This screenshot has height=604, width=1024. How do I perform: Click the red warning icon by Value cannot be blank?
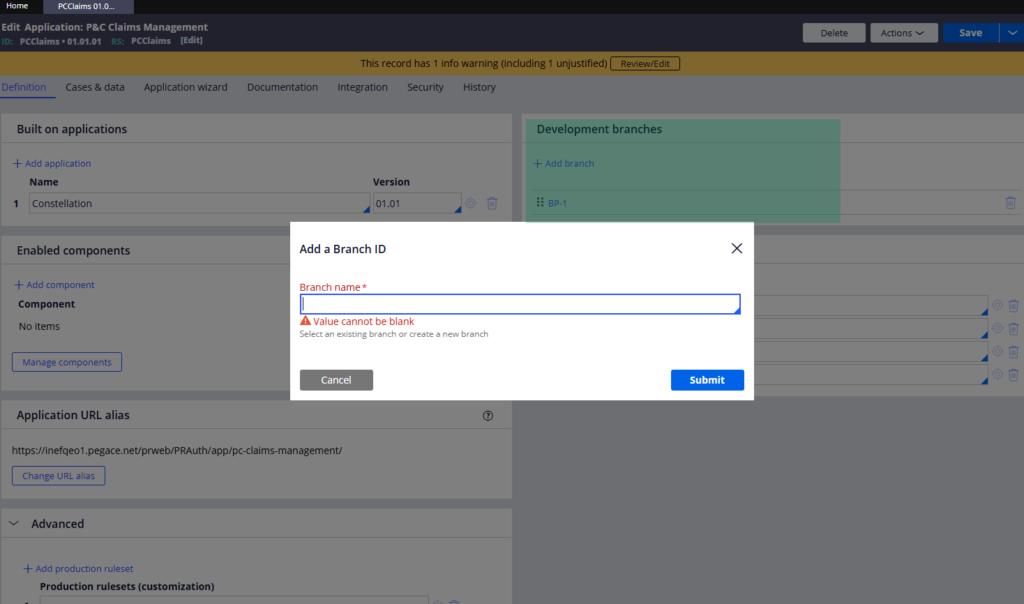(x=305, y=321)
